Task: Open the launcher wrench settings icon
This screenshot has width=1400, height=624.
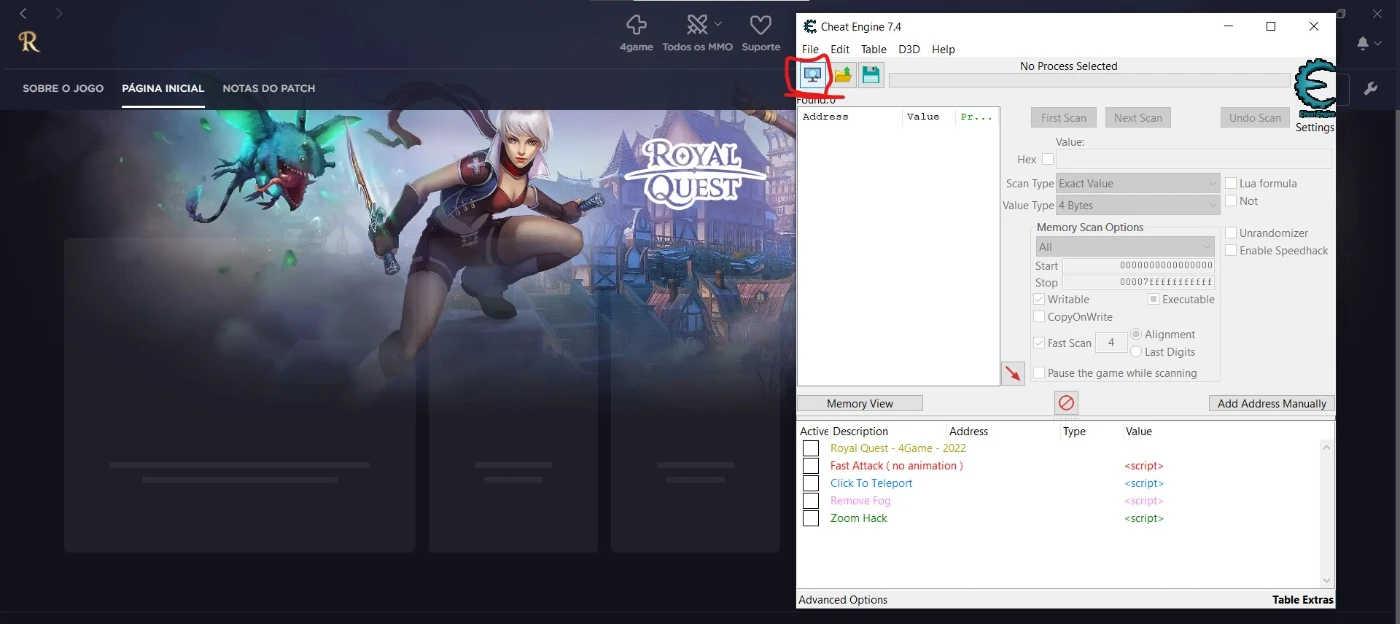Action: coord(1371,89)
